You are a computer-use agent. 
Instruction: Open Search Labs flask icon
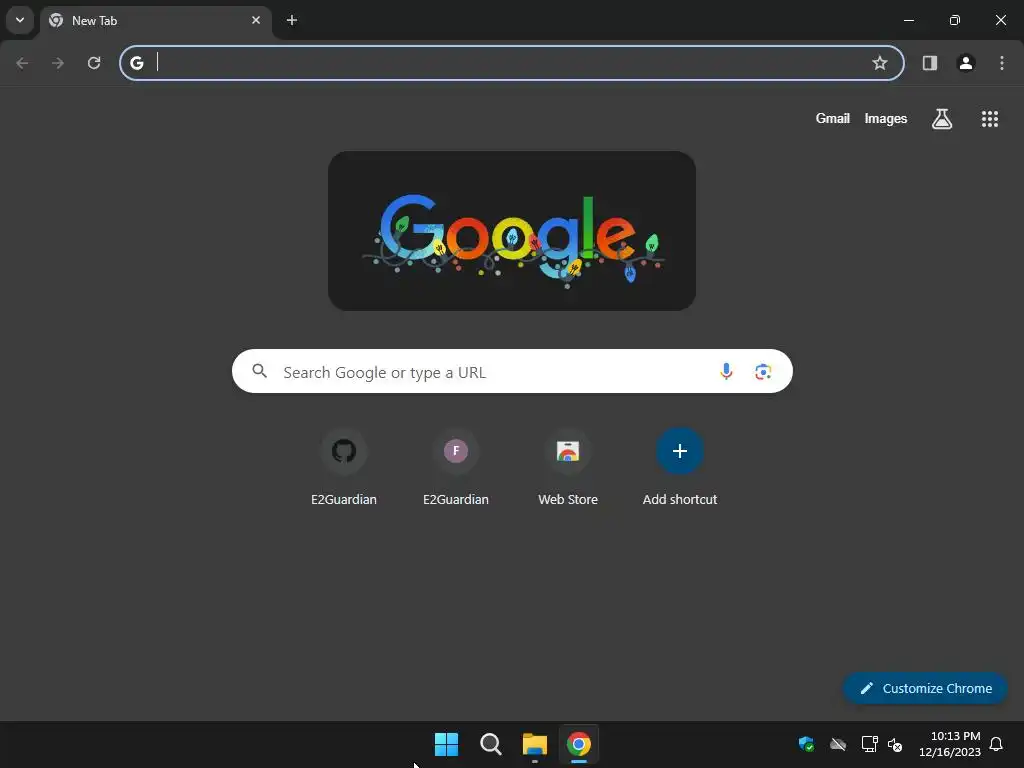[942, 119]
